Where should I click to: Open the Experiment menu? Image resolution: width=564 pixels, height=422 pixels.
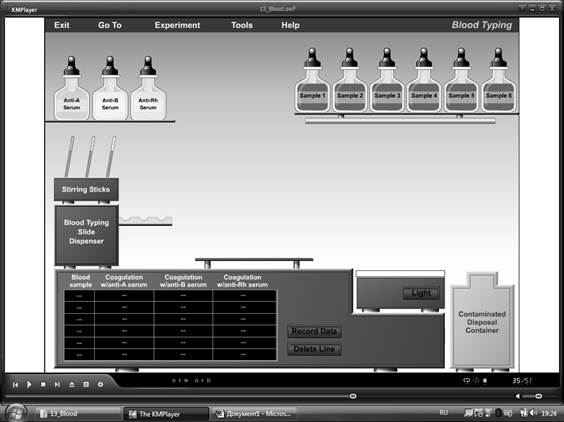pos(177,25)
